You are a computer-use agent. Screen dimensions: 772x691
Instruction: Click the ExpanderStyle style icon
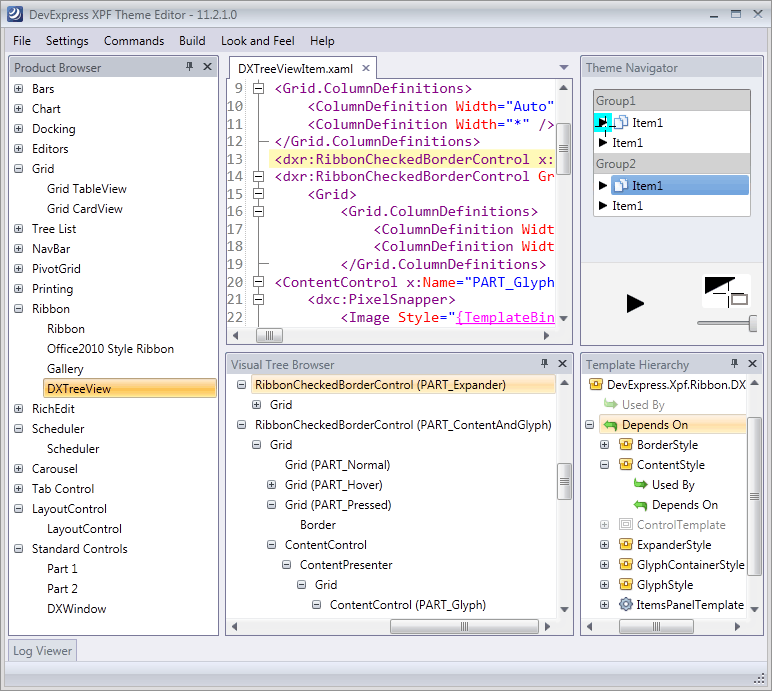point(625,544)
